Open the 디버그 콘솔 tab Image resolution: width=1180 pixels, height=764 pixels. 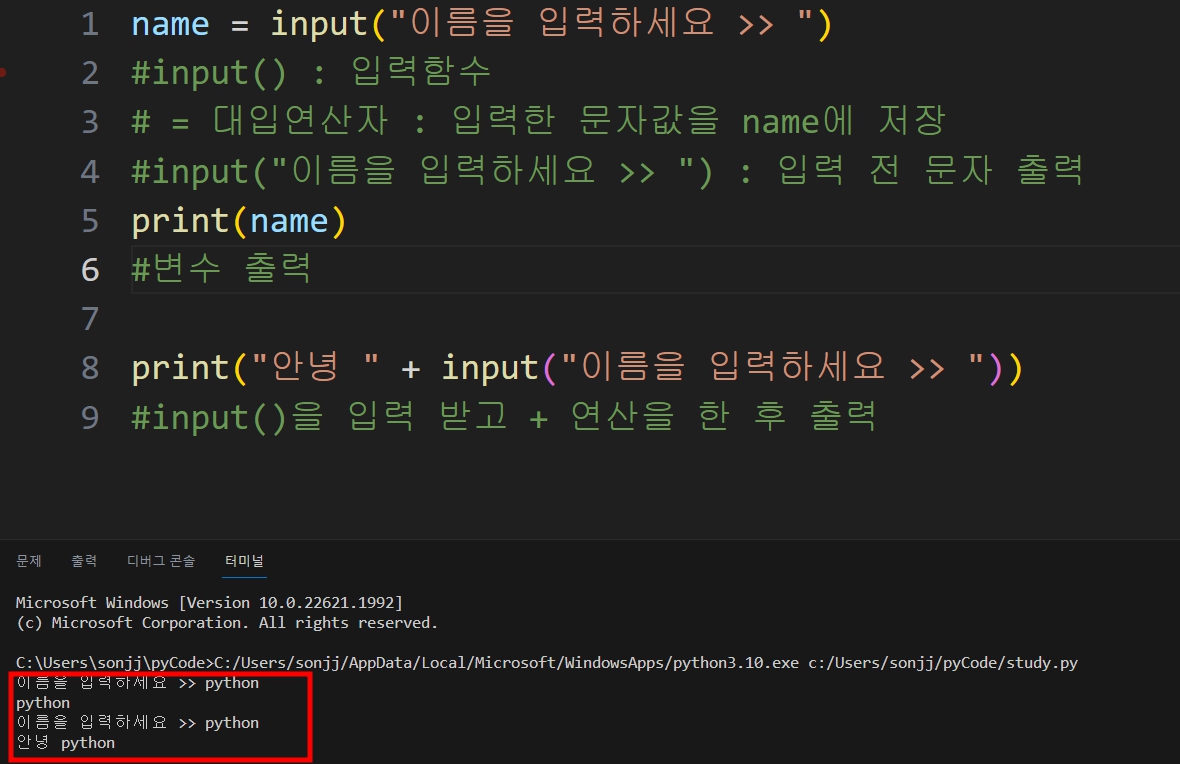(161, 561)
